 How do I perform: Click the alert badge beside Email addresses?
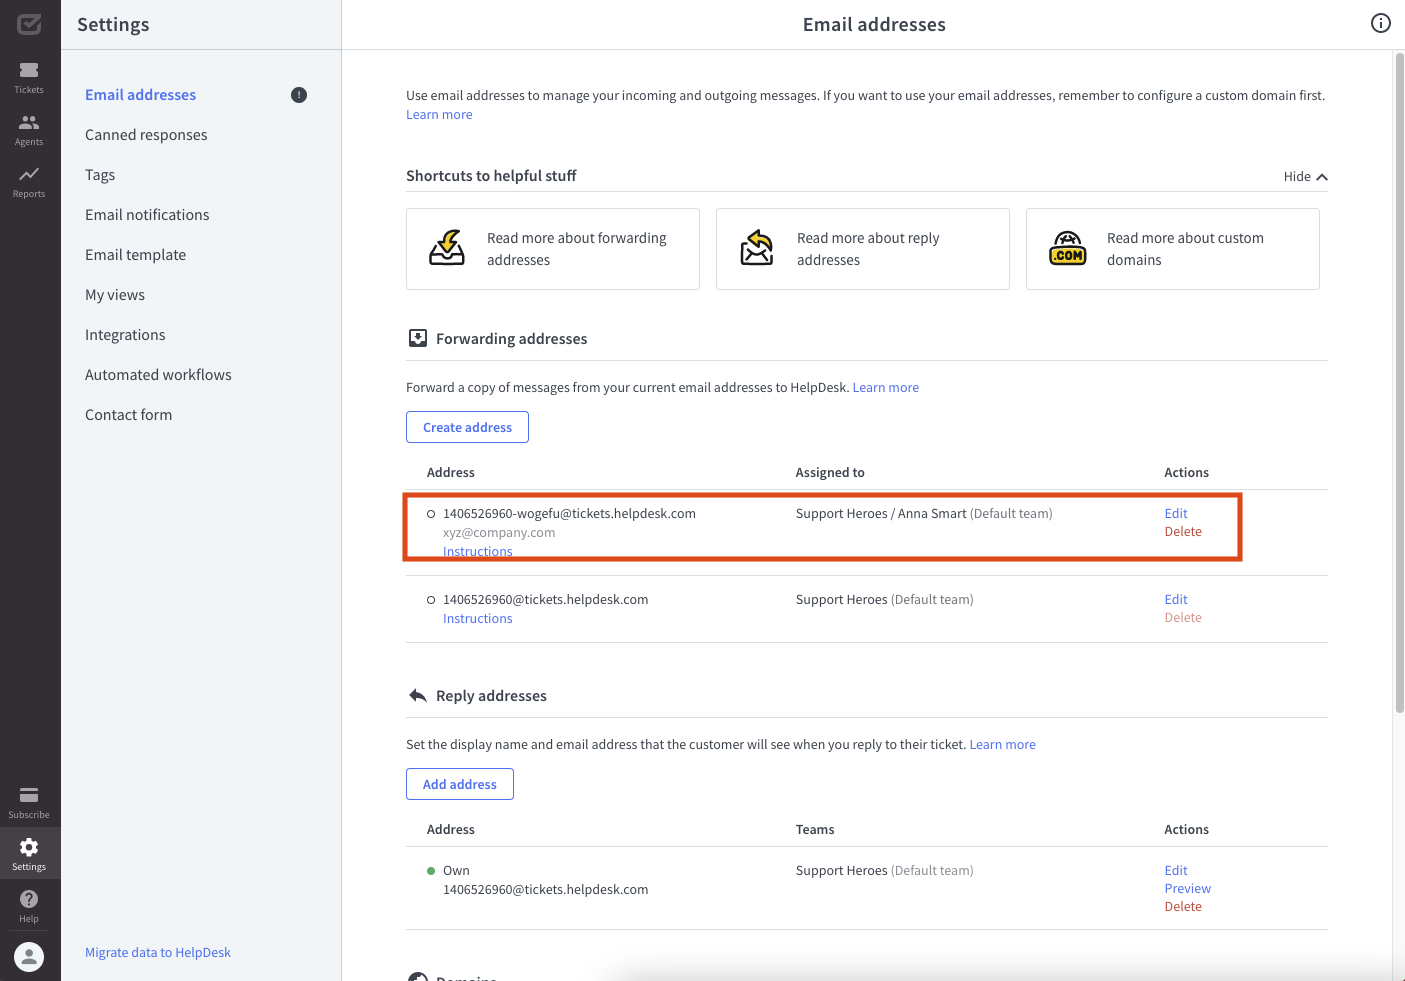pyautogui.click(x=299, y=95)
